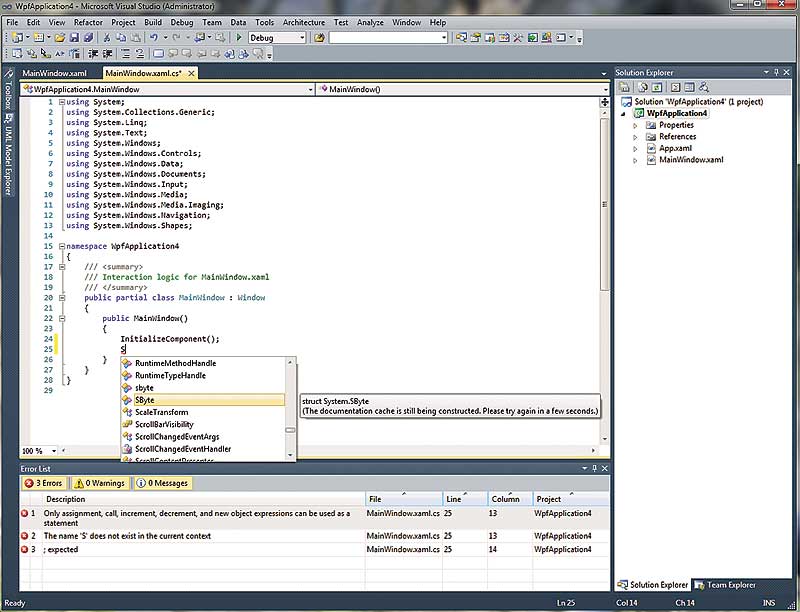Start debugging with the green play icon

pyautogui.click(x=239, y=38)
